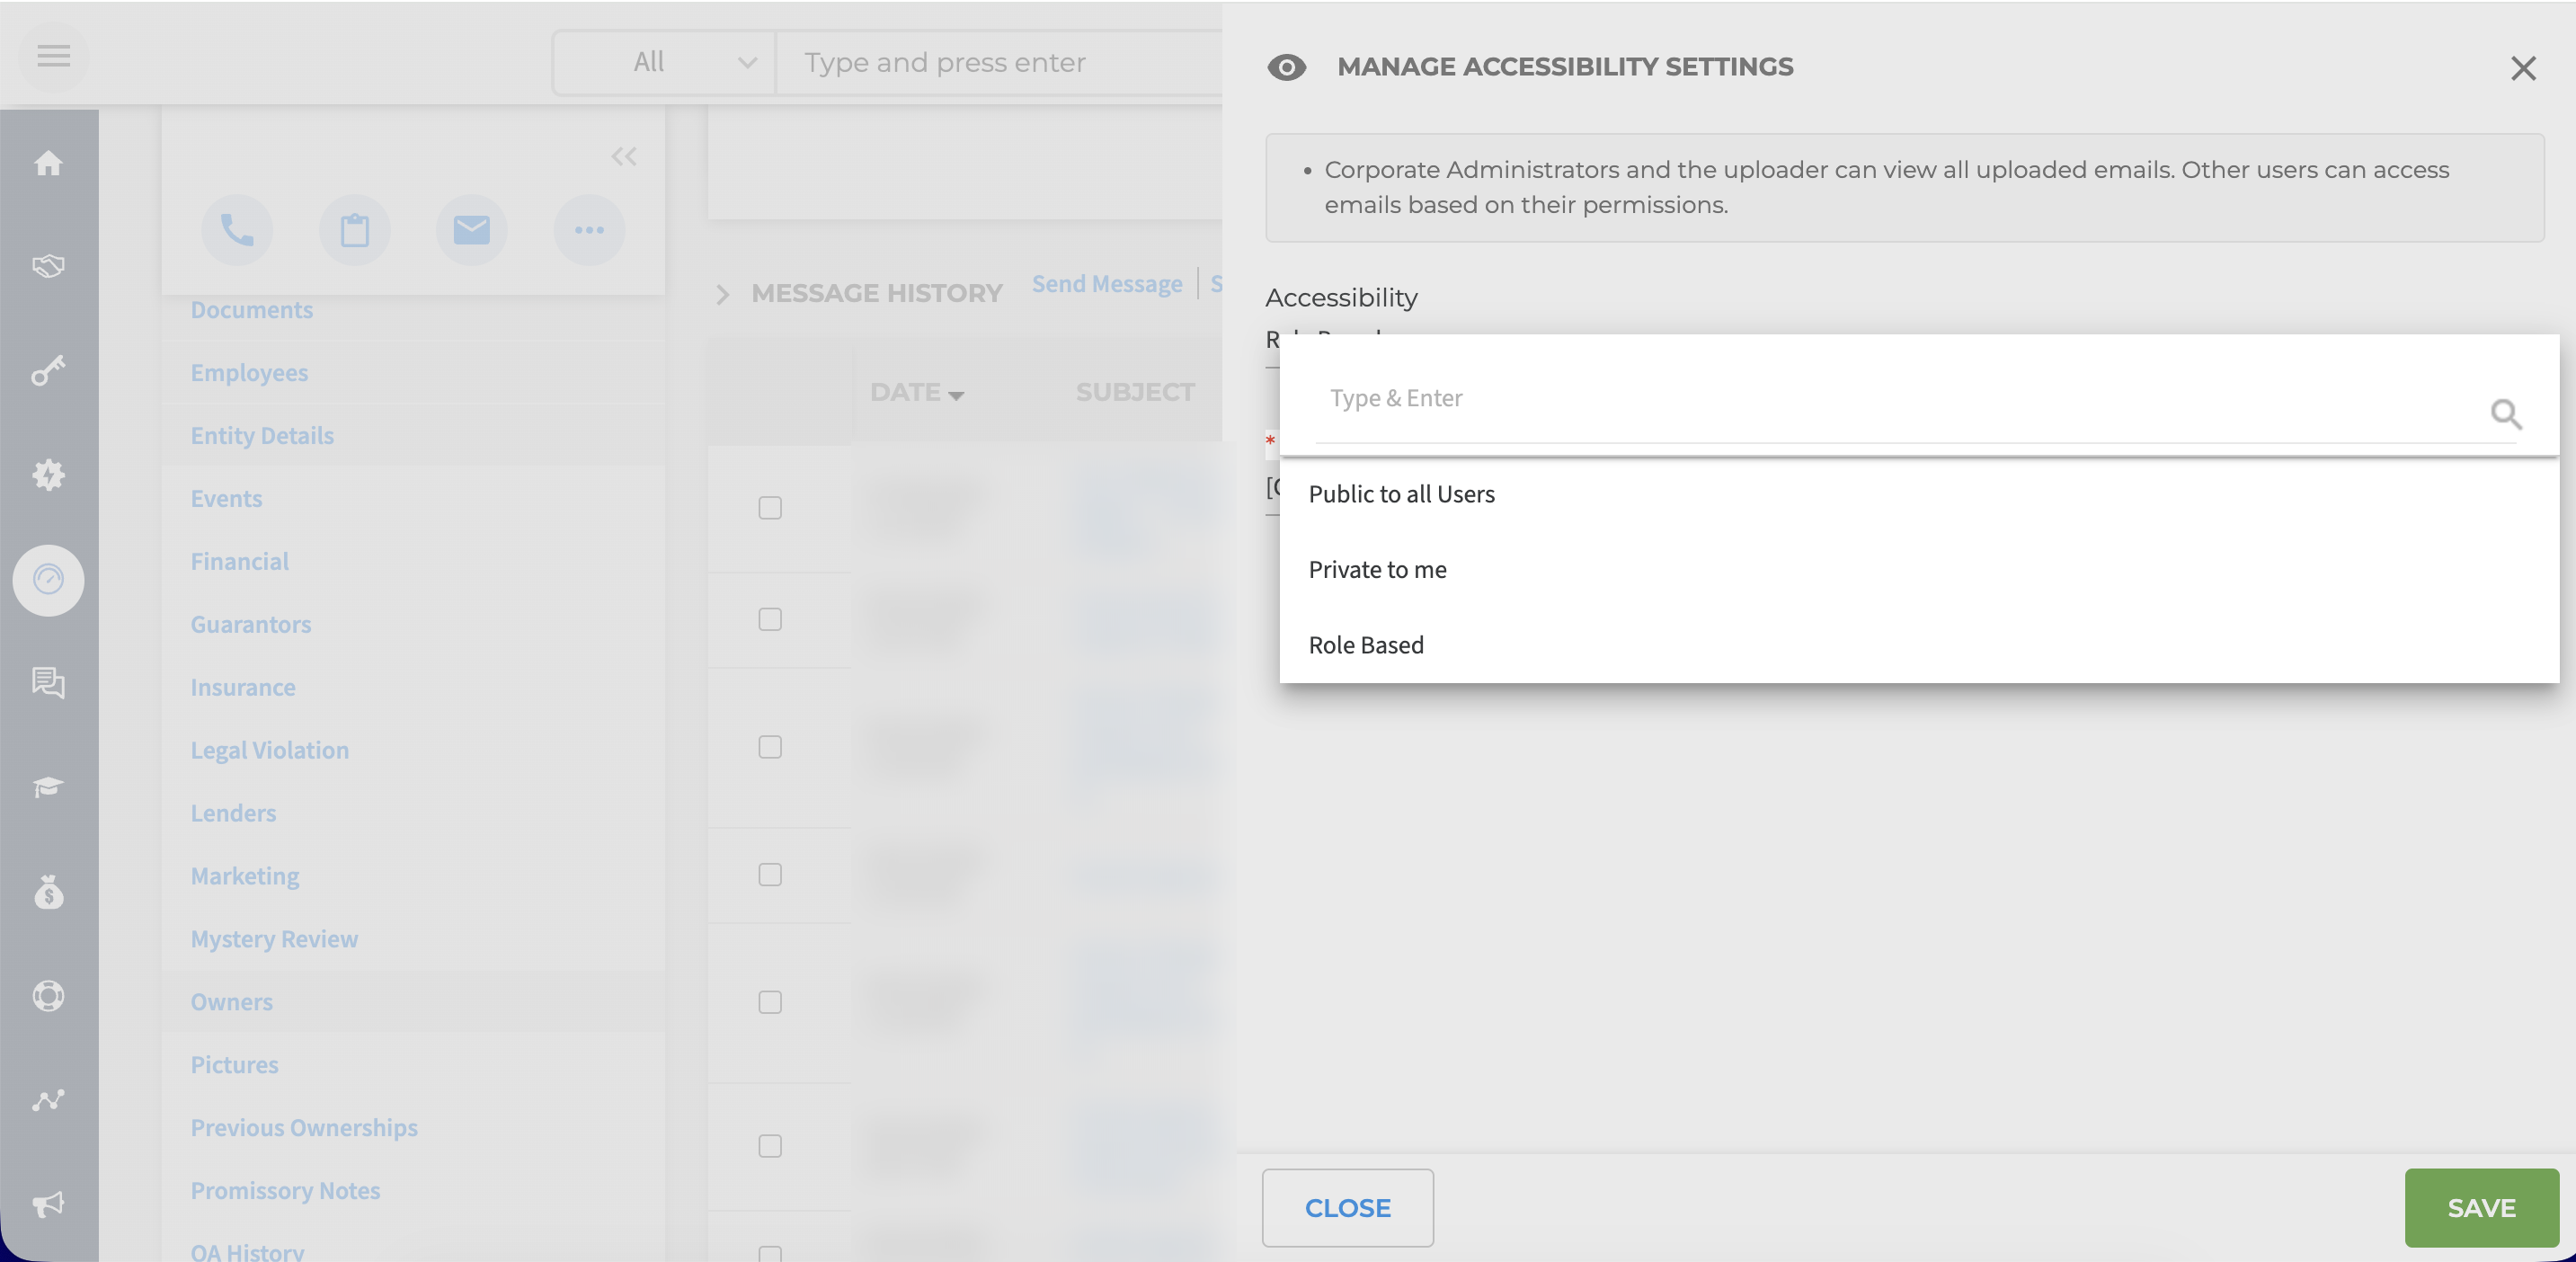Open the handshake icon in sidebar
The height and width of the screenshot is (1262, 2576).
click(48, 266)
